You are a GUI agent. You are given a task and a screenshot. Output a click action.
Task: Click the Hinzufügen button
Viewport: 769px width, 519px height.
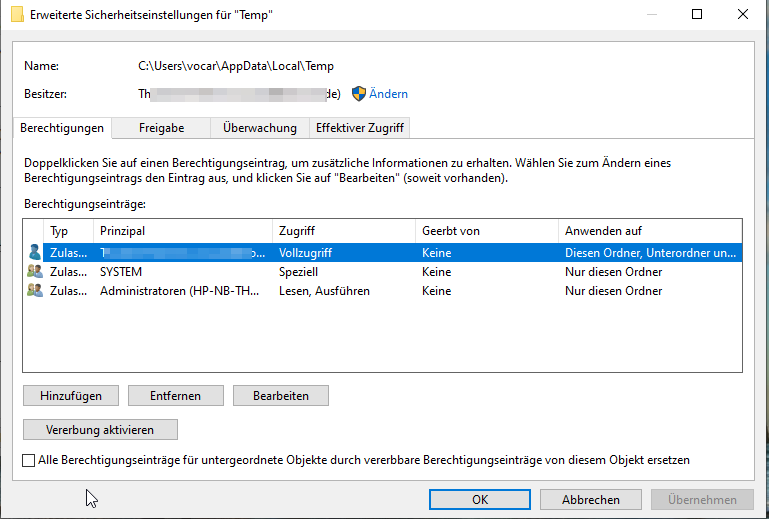(x=71, y=396)
